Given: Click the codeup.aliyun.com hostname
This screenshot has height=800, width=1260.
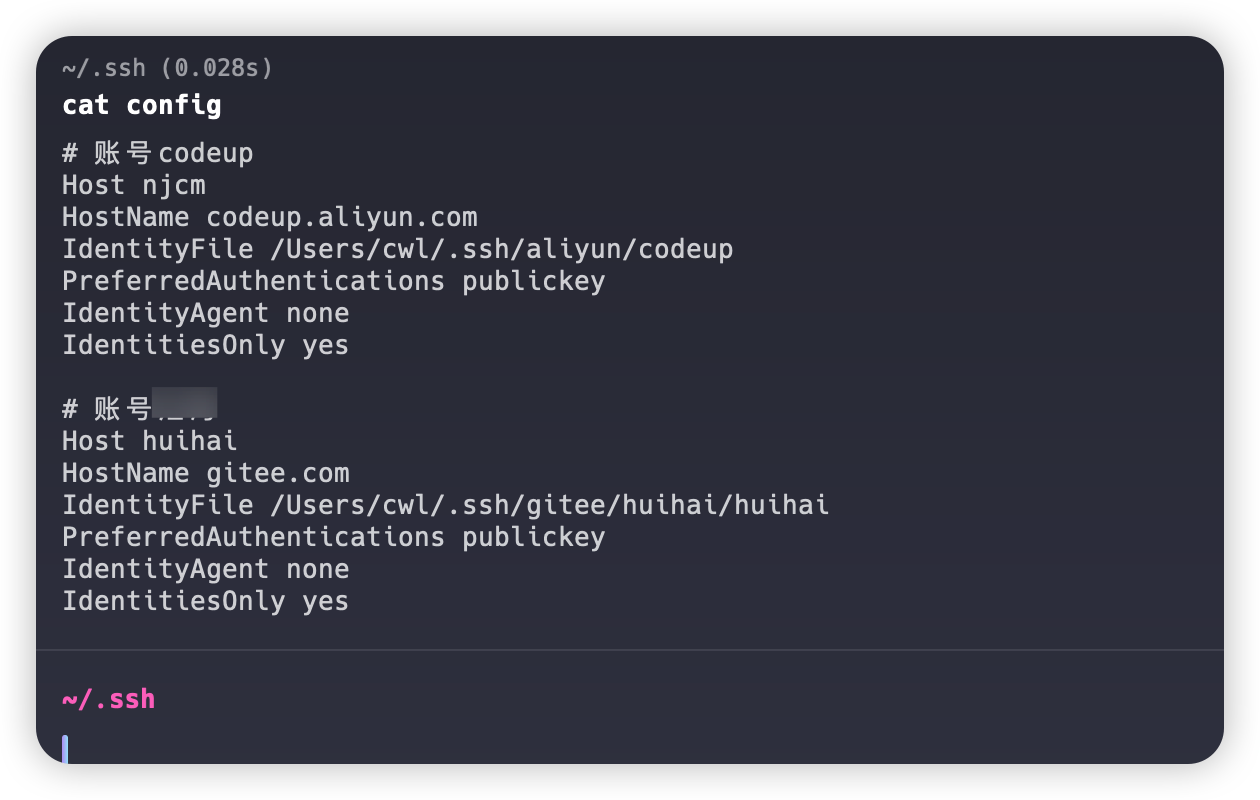Looking at the screenshot, I should pyautogui.click(x=342, y=217).
